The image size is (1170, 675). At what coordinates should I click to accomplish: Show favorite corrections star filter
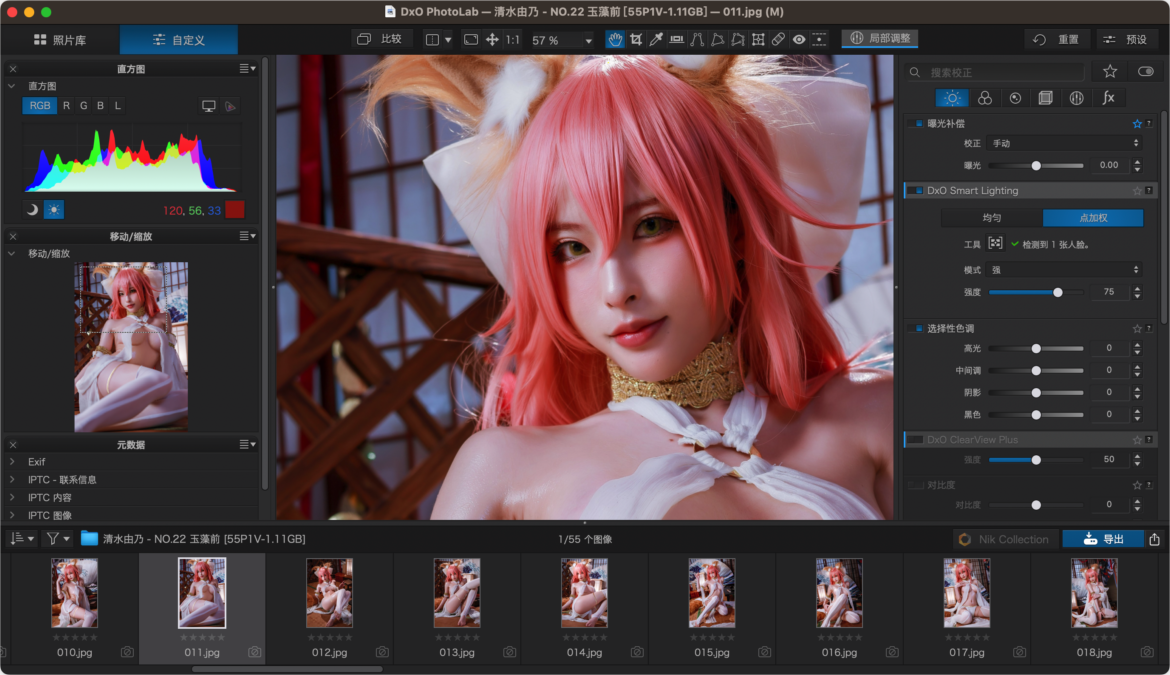point(1110,72)
